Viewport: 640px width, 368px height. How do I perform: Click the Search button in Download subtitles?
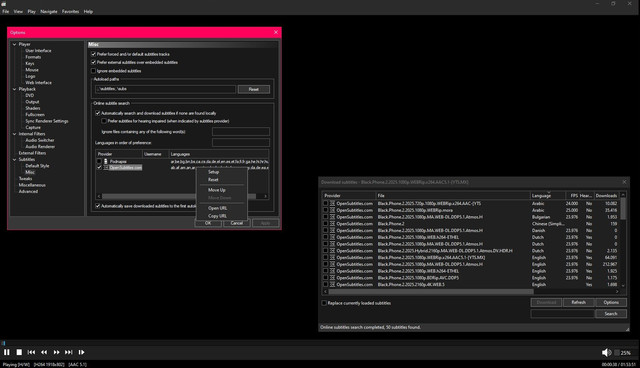pyautogui.click(x=611, y=314)
